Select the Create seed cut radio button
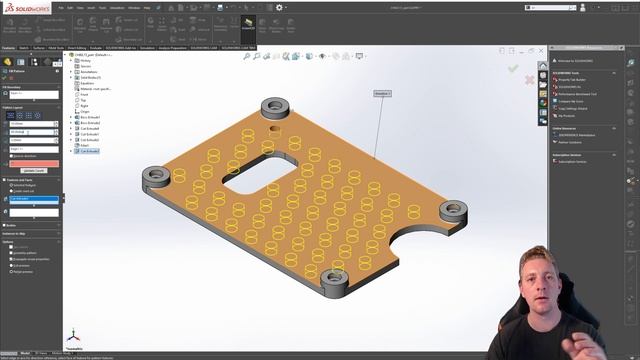This screenshot has height=360, width=640. click(11, 191)
